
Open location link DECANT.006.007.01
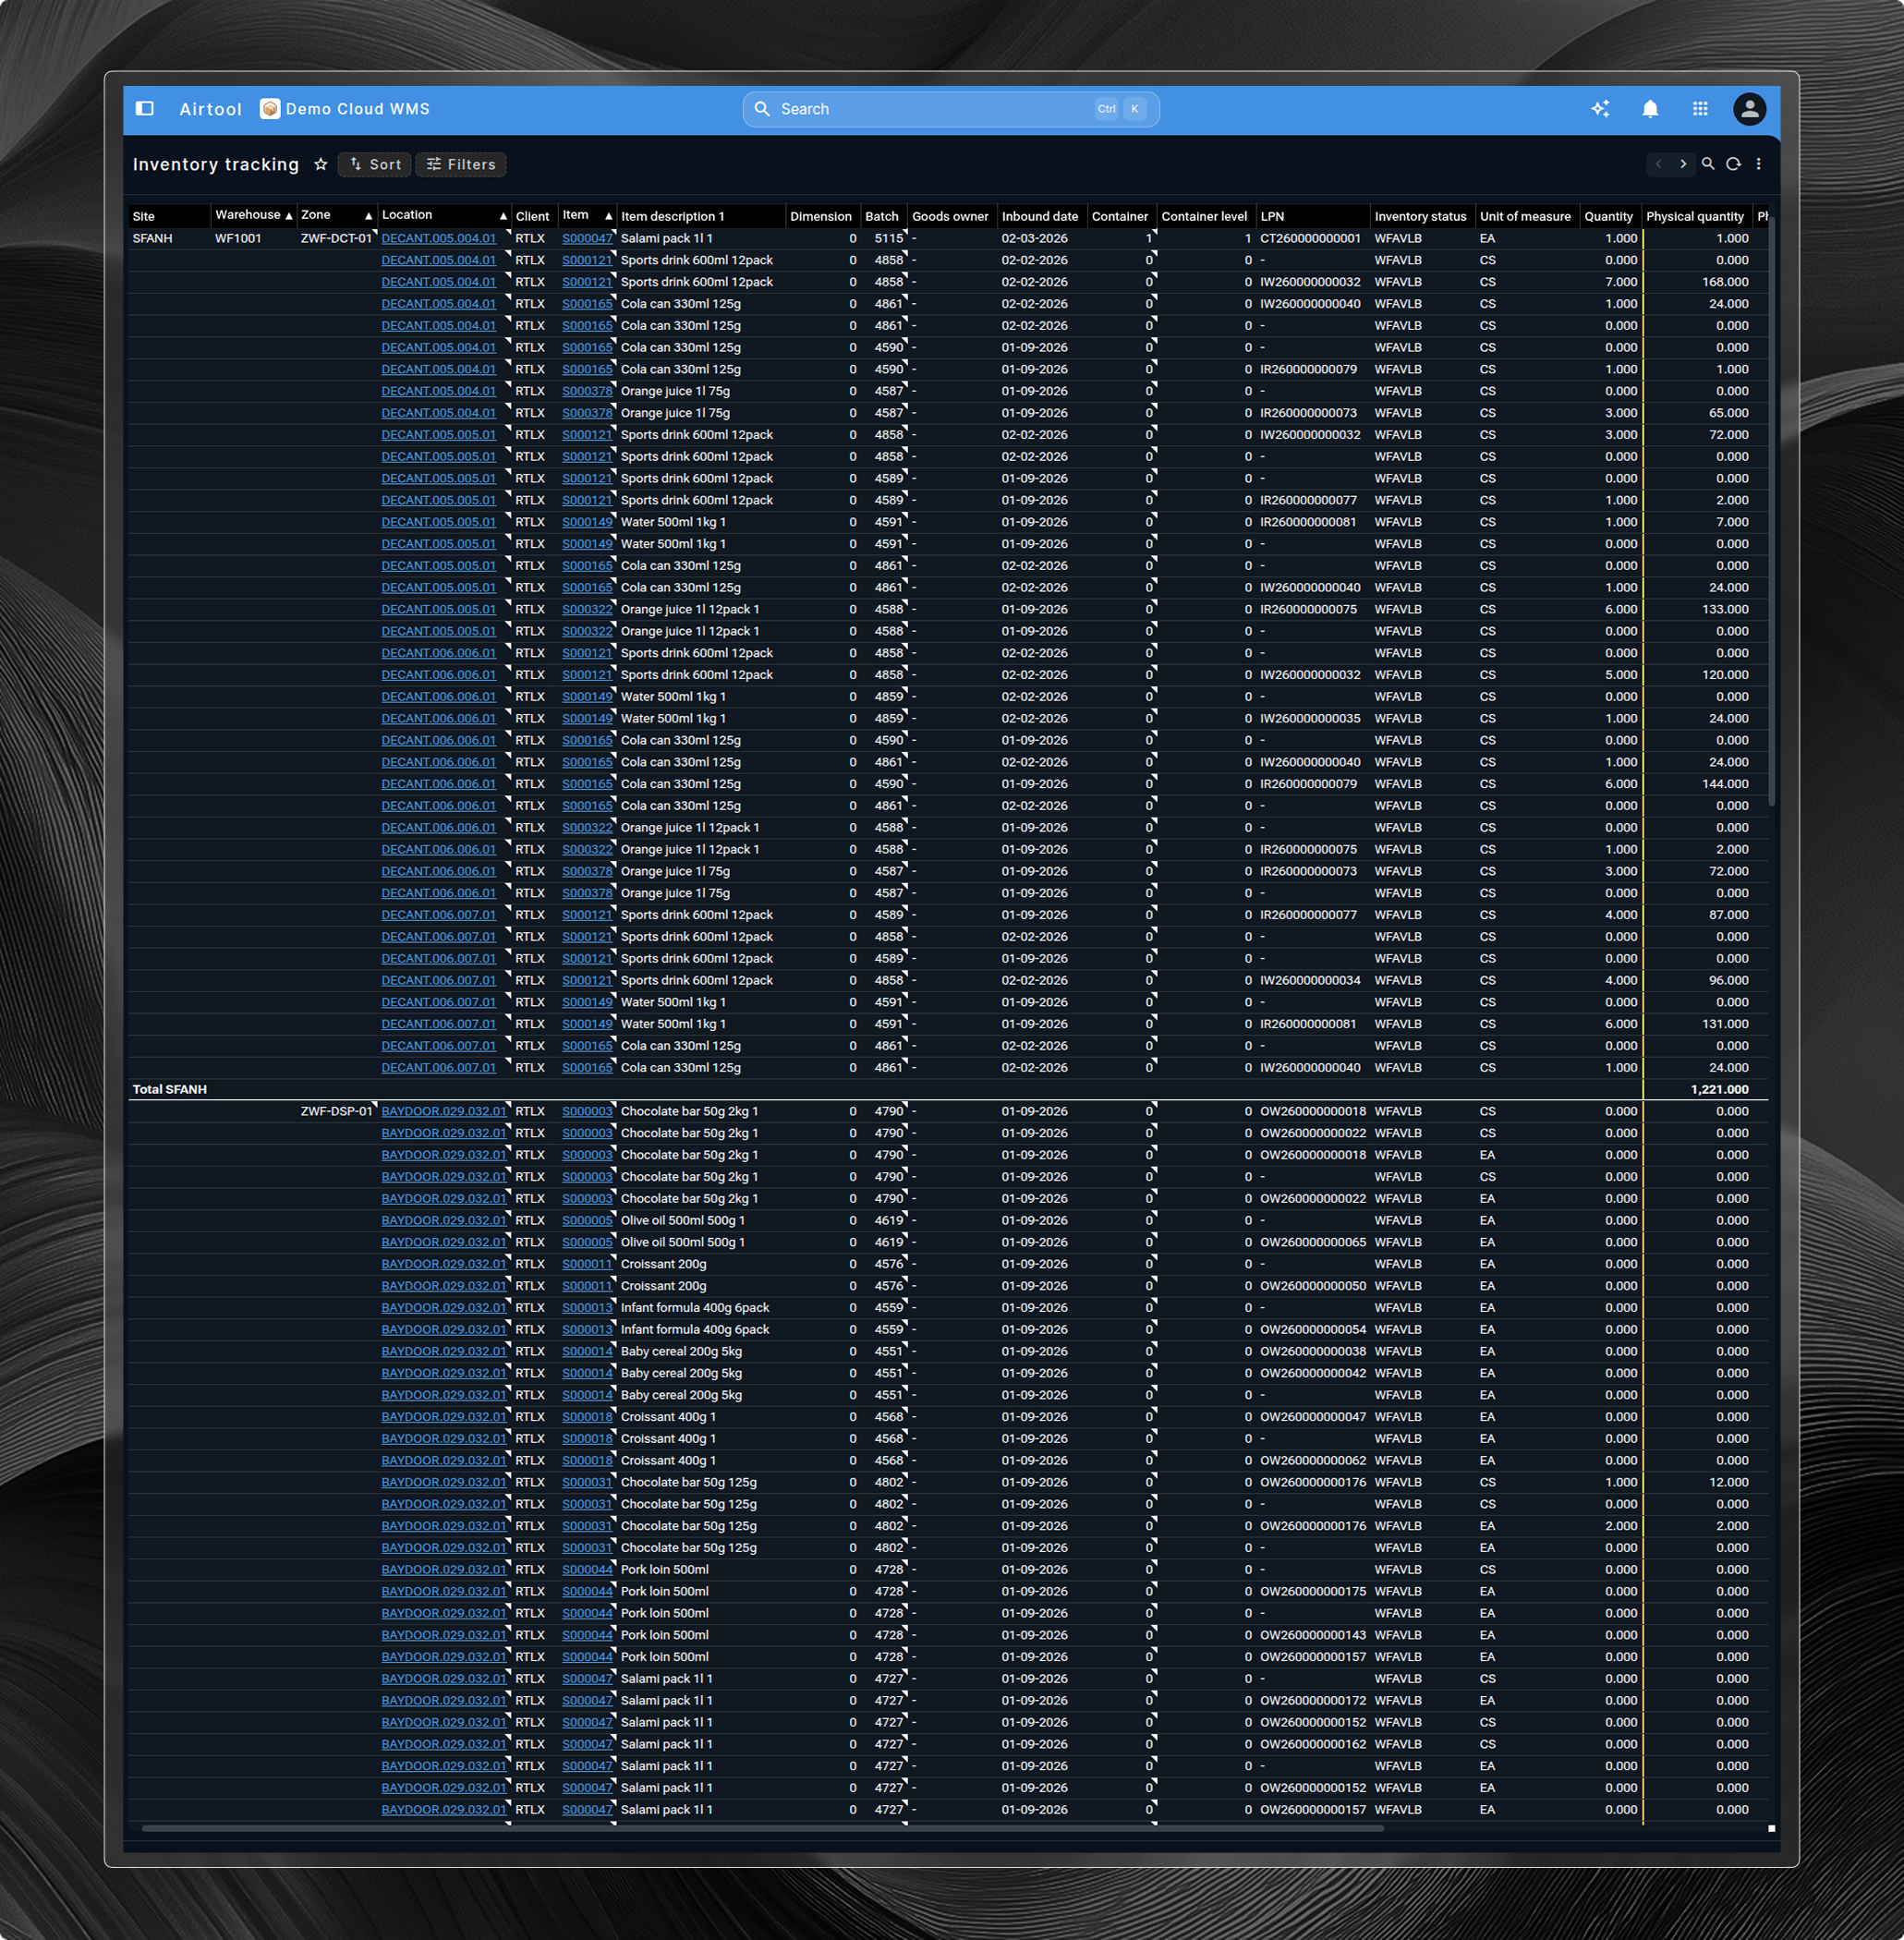[438, 915]
